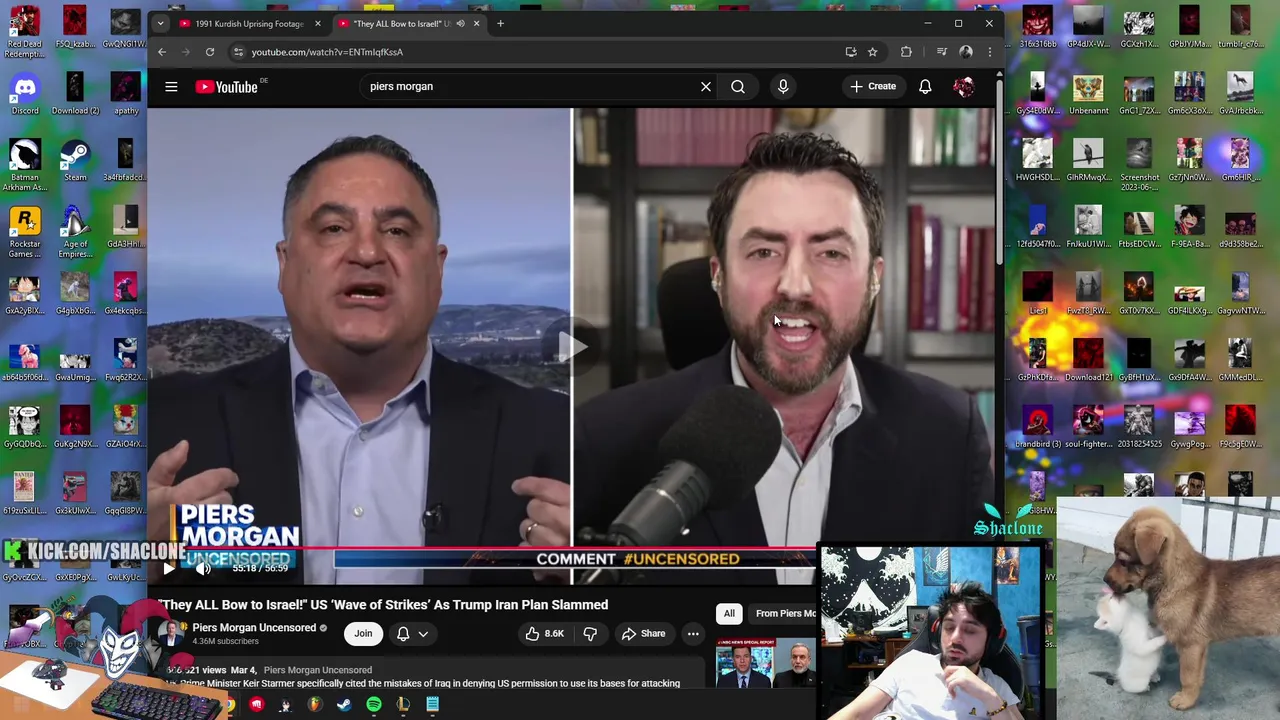Bookmark this page with the star
Screen dimensions: 1280x720
tap(872, 52)
